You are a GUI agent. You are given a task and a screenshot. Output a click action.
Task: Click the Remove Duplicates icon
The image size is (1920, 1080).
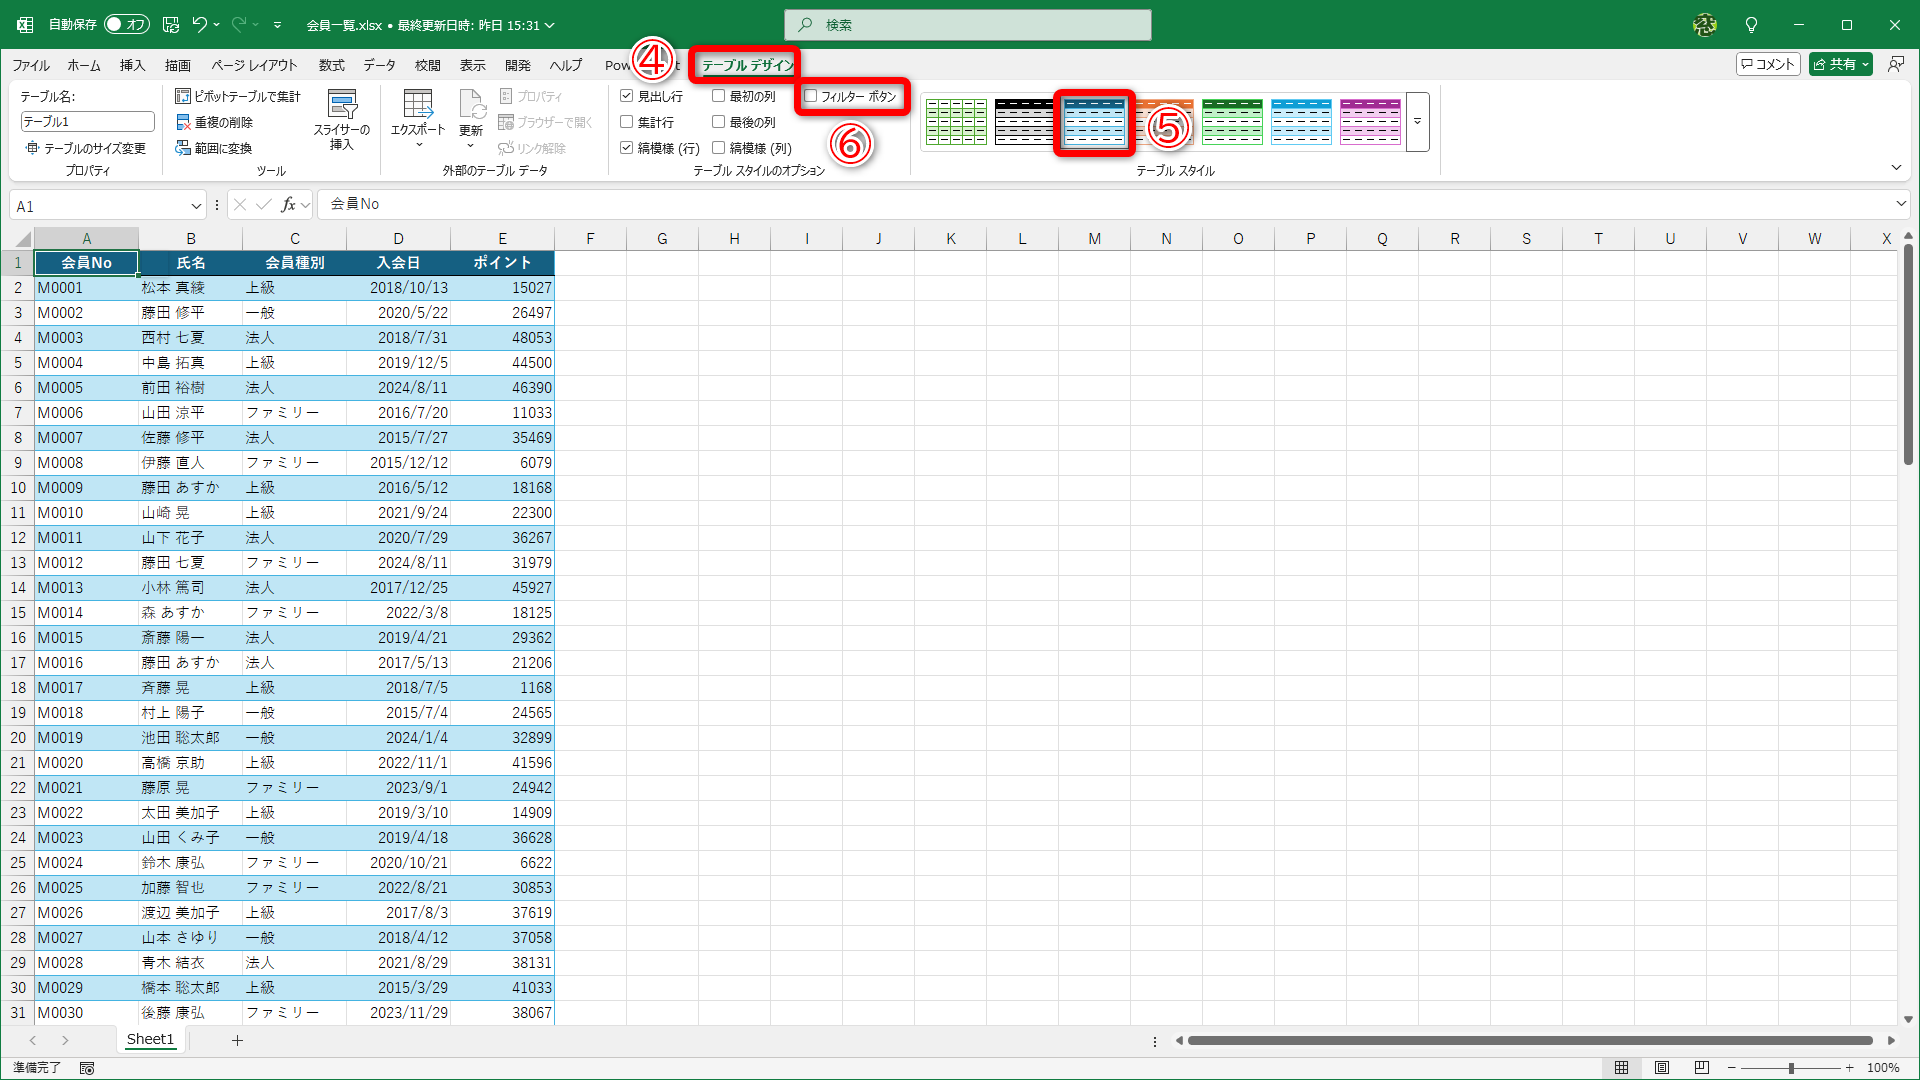(183, 122)
